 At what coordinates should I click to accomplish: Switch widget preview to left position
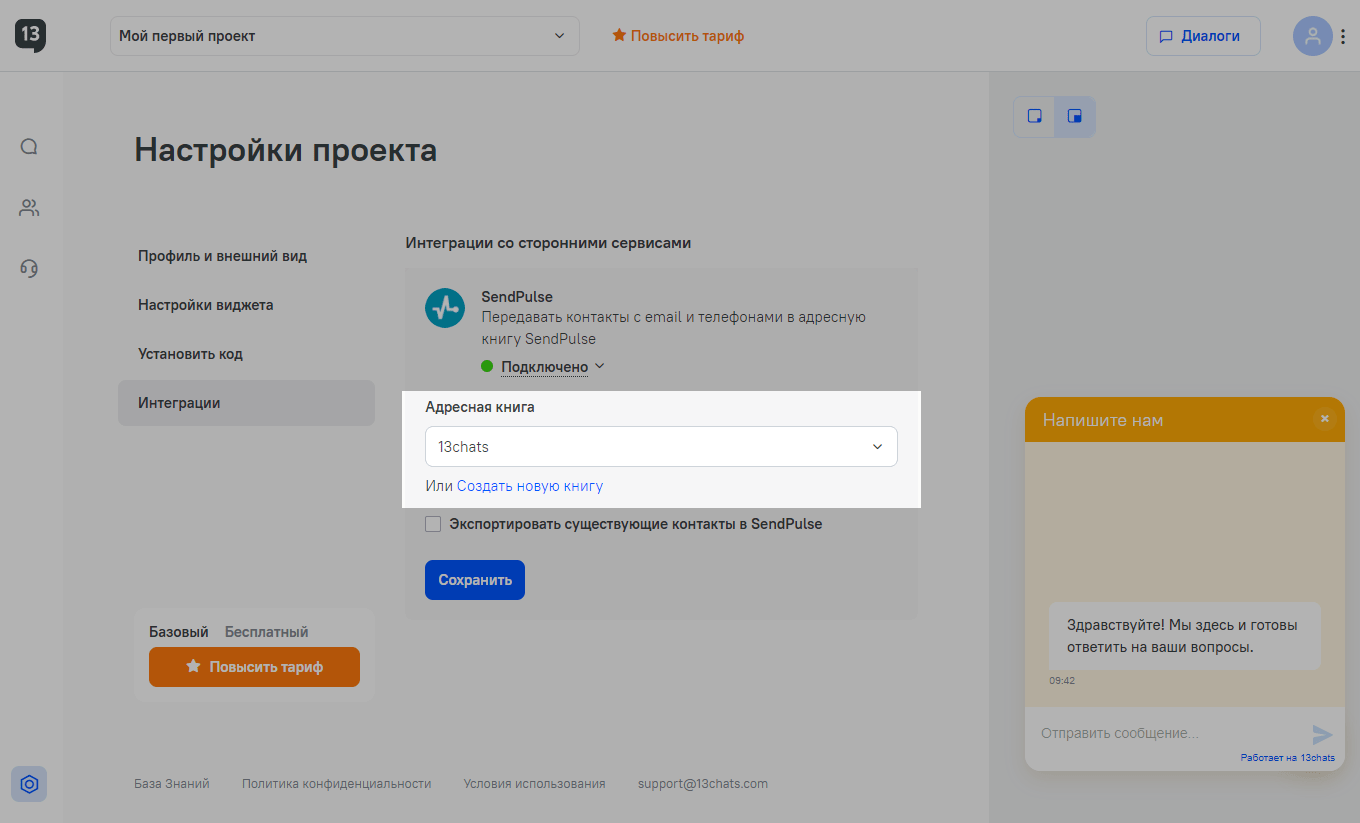[1034, 116]
